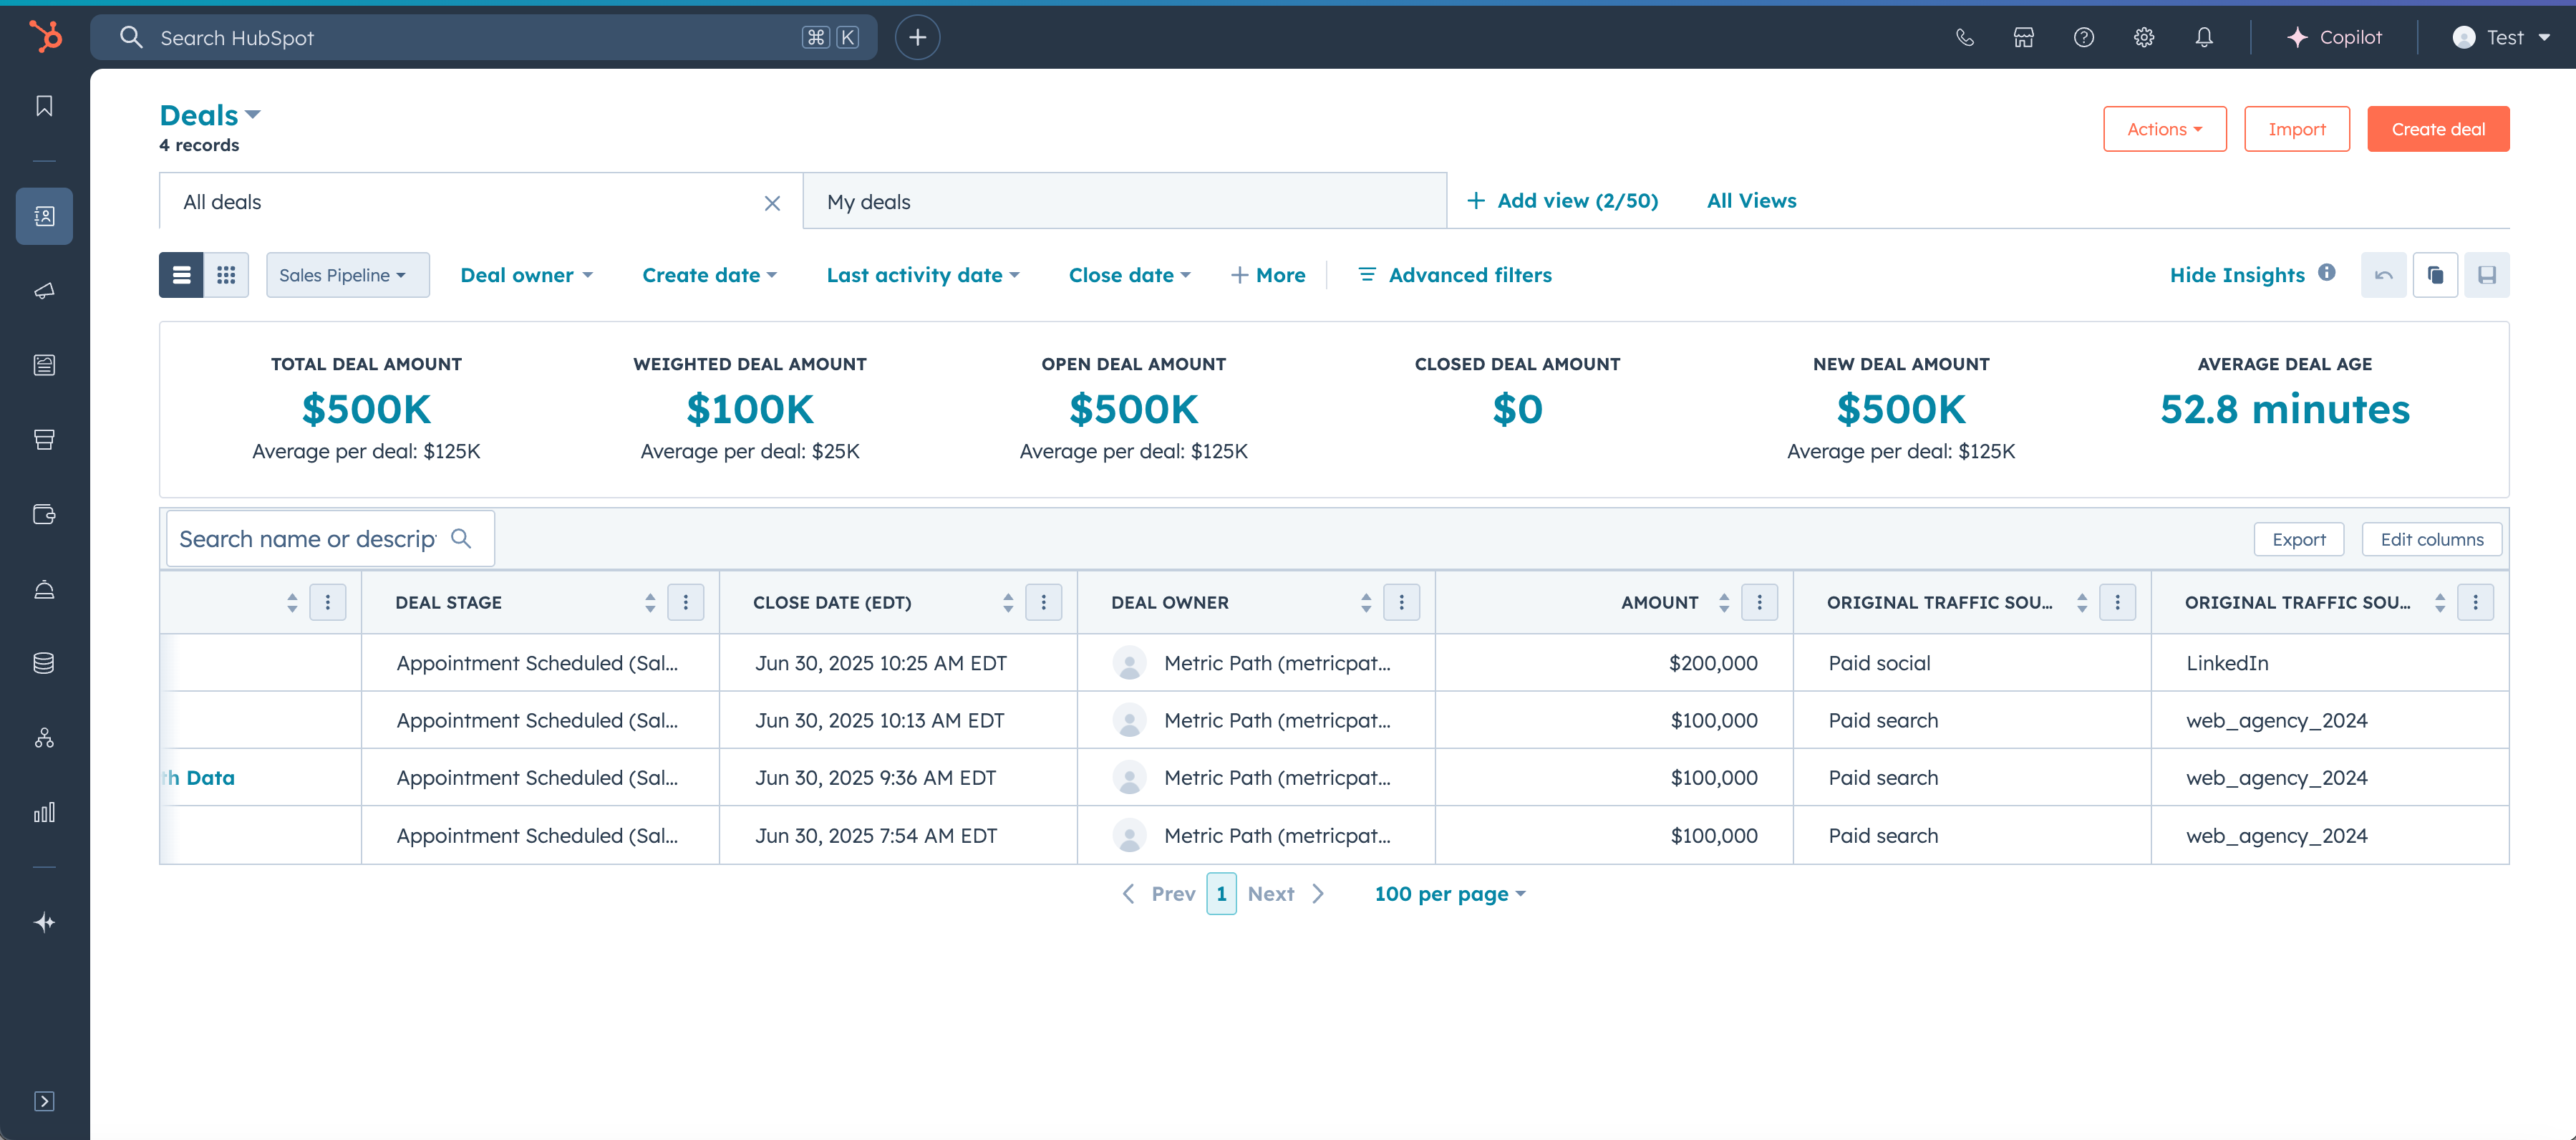Open the Content sidebar icon
Image resolution: width=2576 pixels, height=1140 pixels.
click(44, 365)
